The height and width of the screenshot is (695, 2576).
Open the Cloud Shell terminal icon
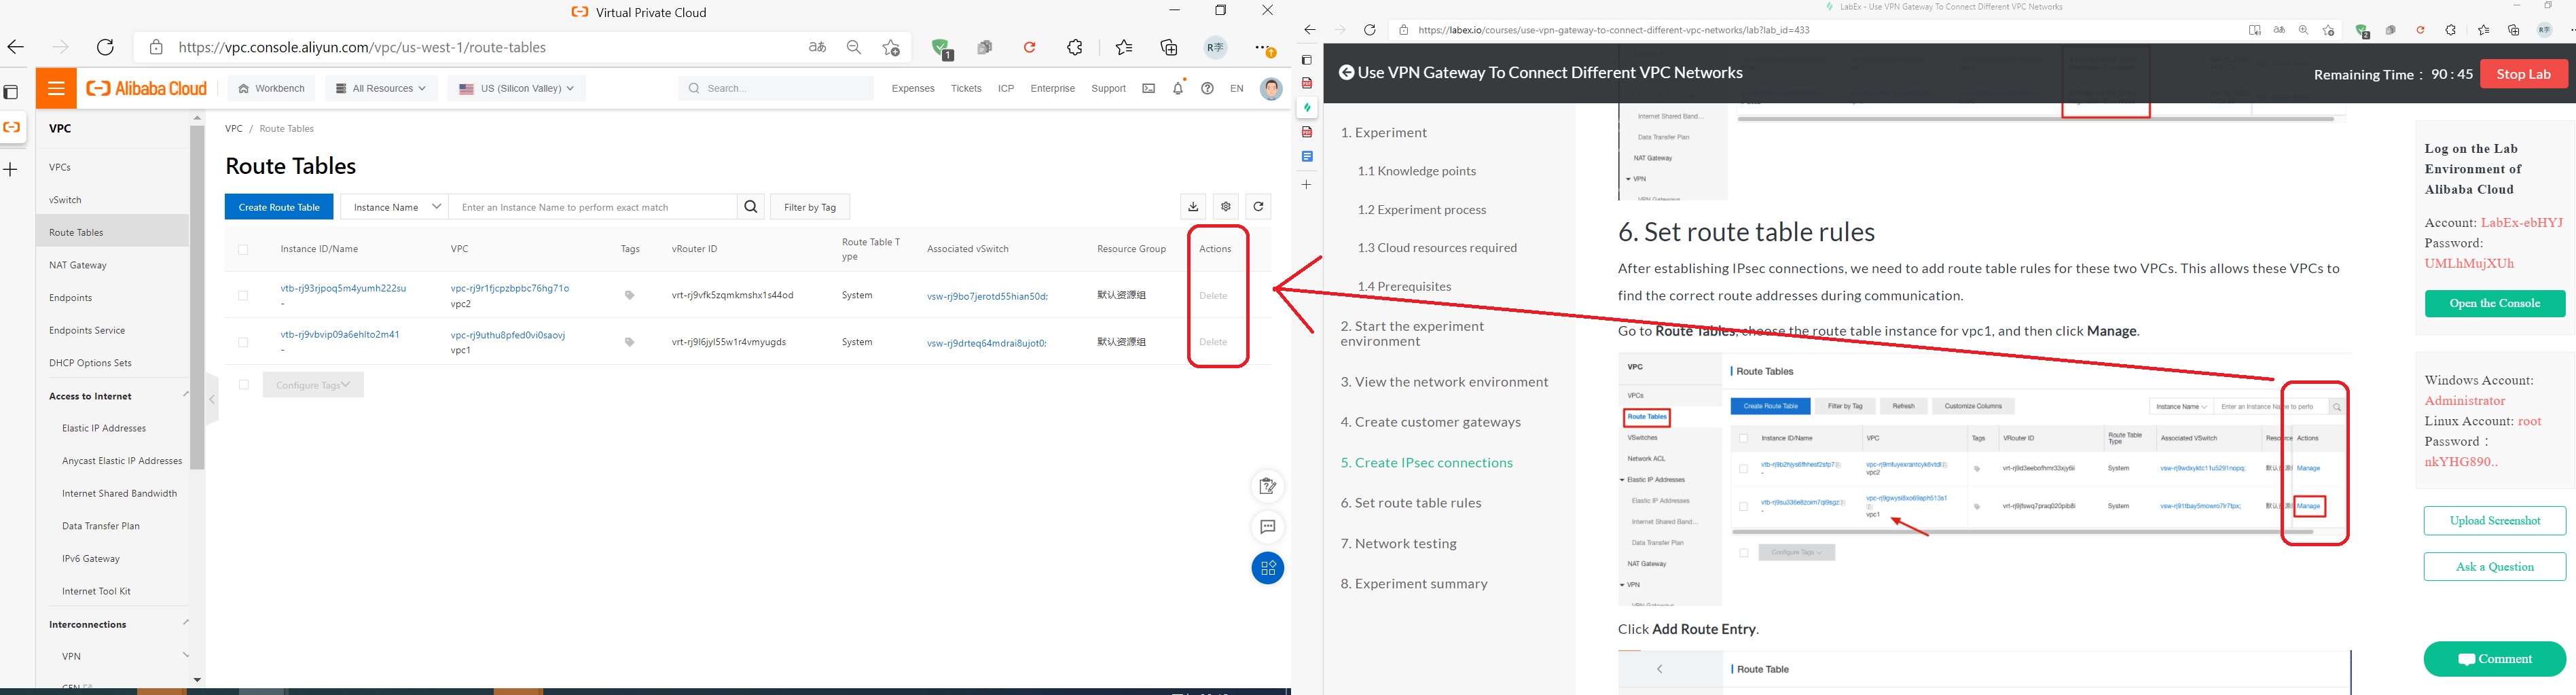(1149, 89)
